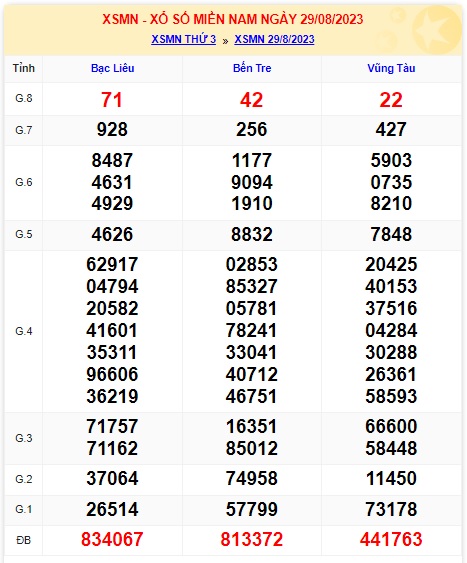Select the Bạc Liêu province header

click(x=112, y=68)
